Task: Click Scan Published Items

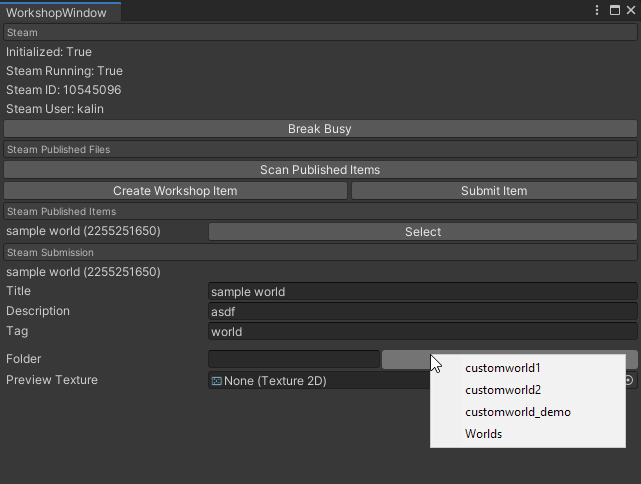Action: tap(320, 170)
